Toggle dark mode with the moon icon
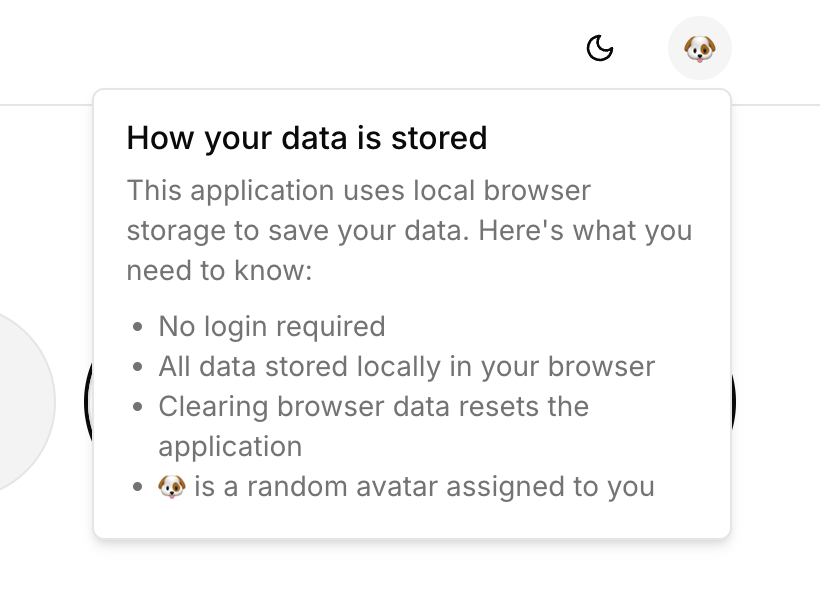 point(599,48)
